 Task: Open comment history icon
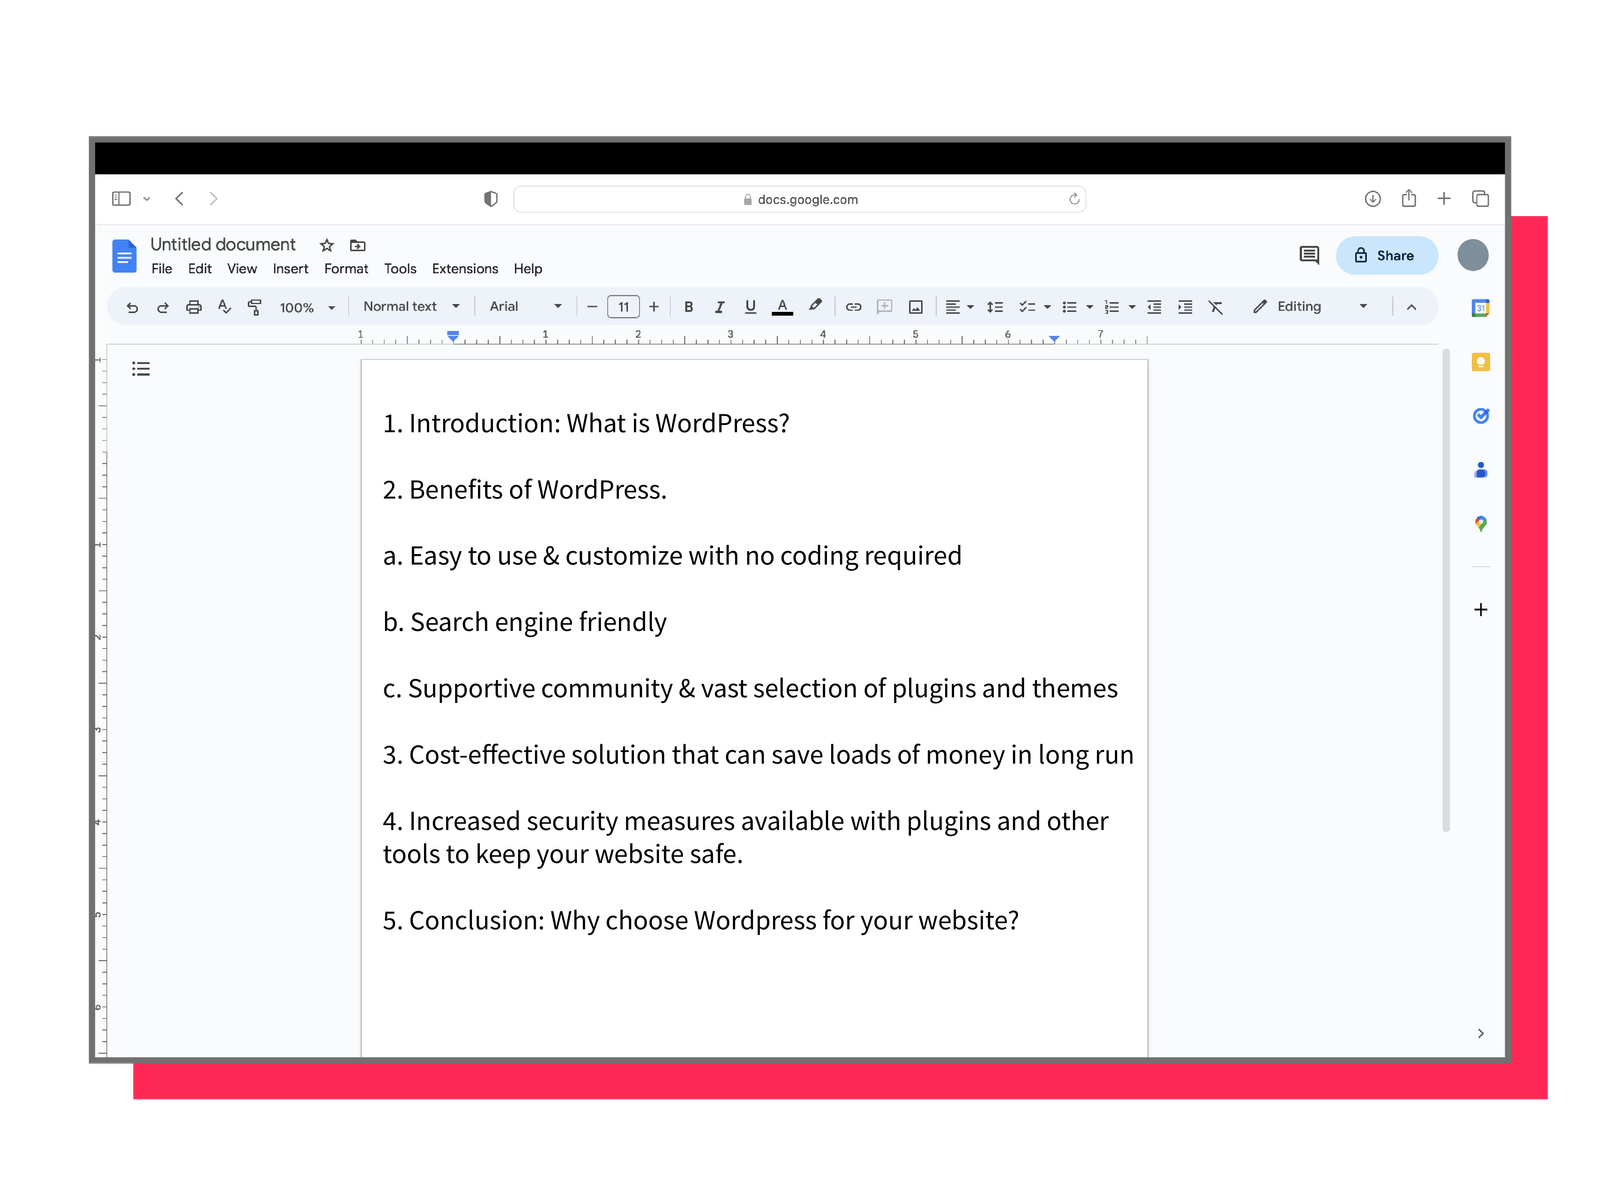click(1309, 255)
